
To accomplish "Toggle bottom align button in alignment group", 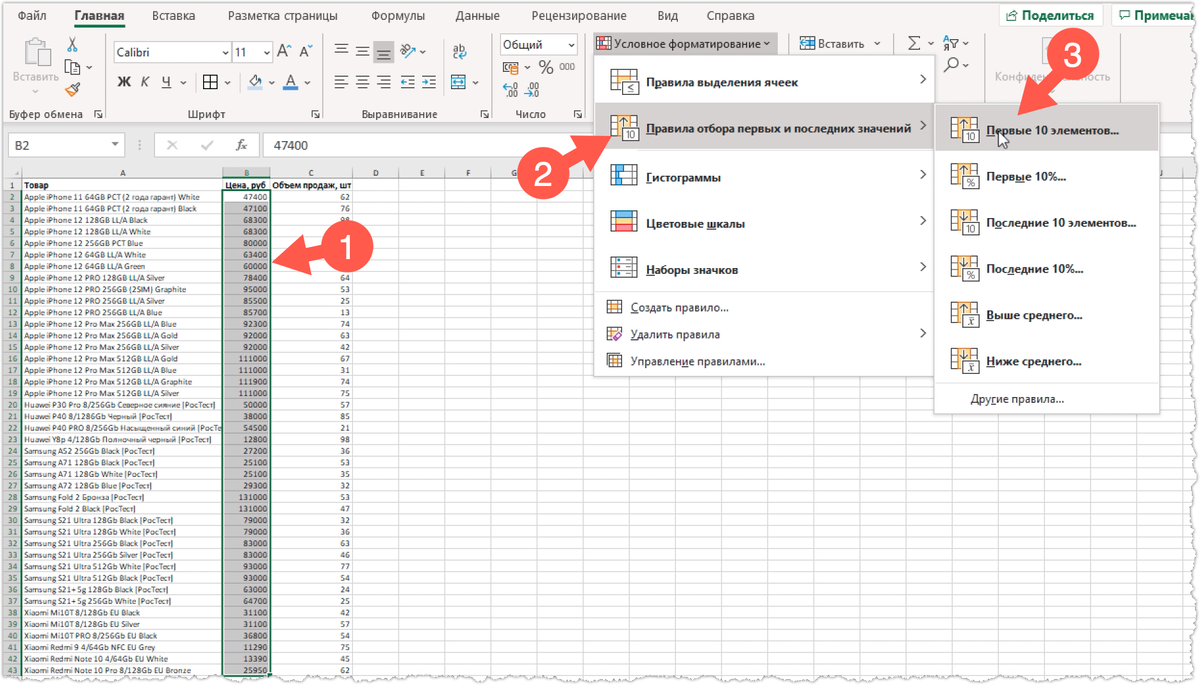I will click(x=383, y=51).
